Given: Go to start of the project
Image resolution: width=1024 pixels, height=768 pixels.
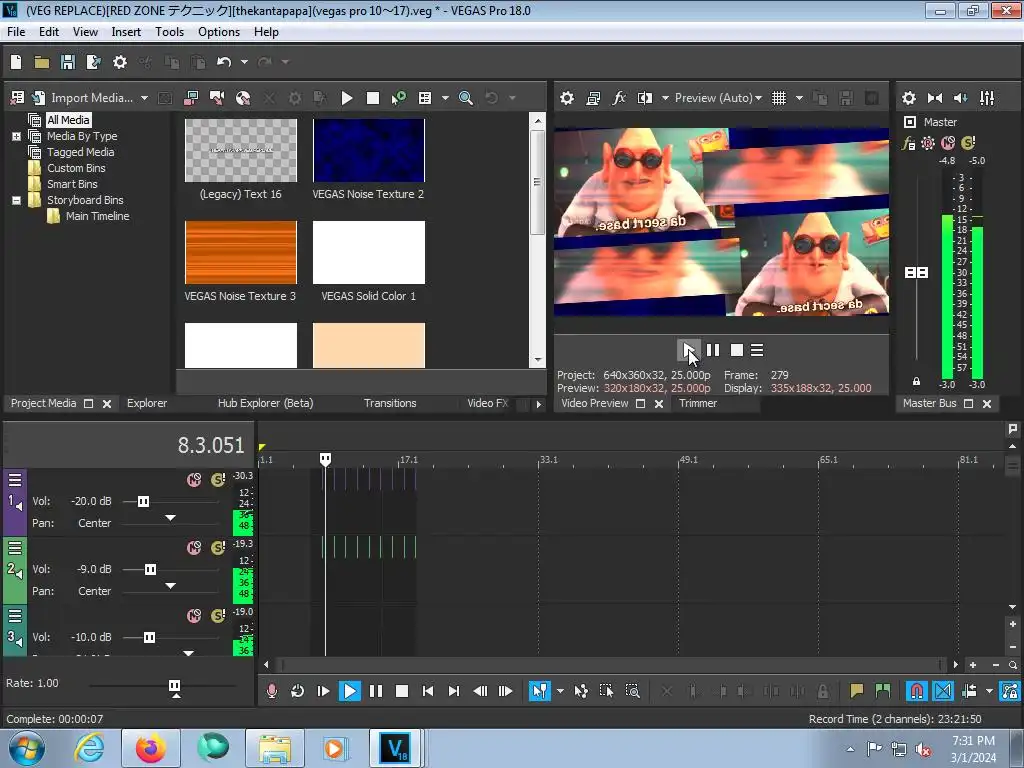Looking at the screenshot, I should coord(428,691).
